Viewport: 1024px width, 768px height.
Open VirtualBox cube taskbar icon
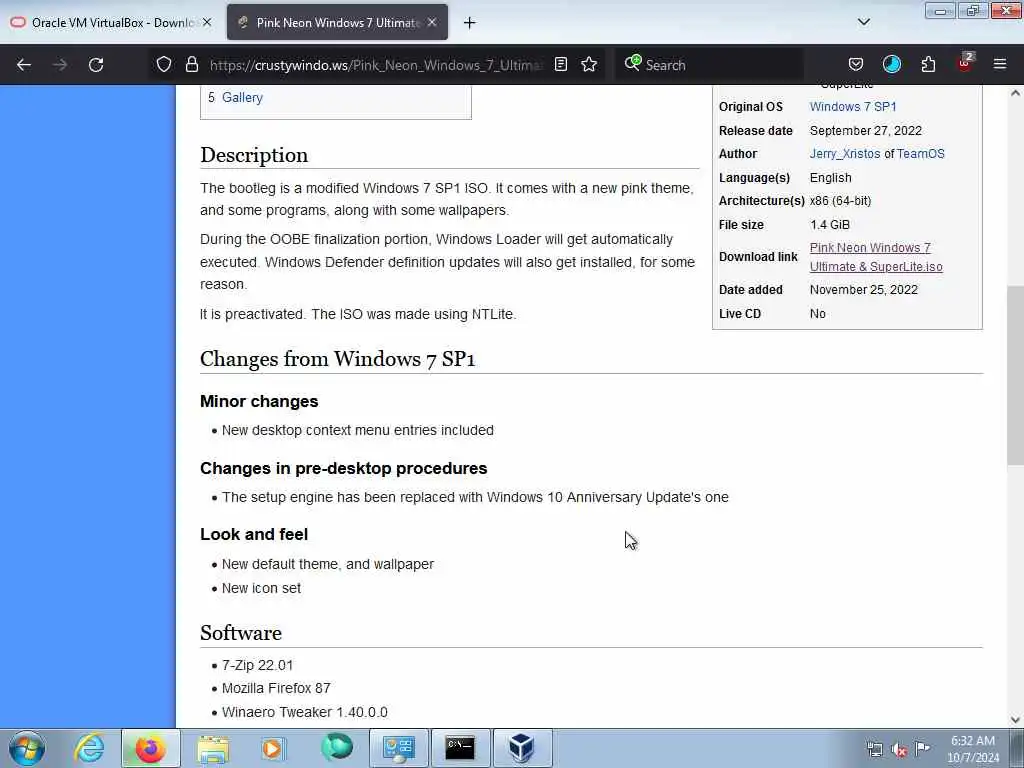click(522, 748)
